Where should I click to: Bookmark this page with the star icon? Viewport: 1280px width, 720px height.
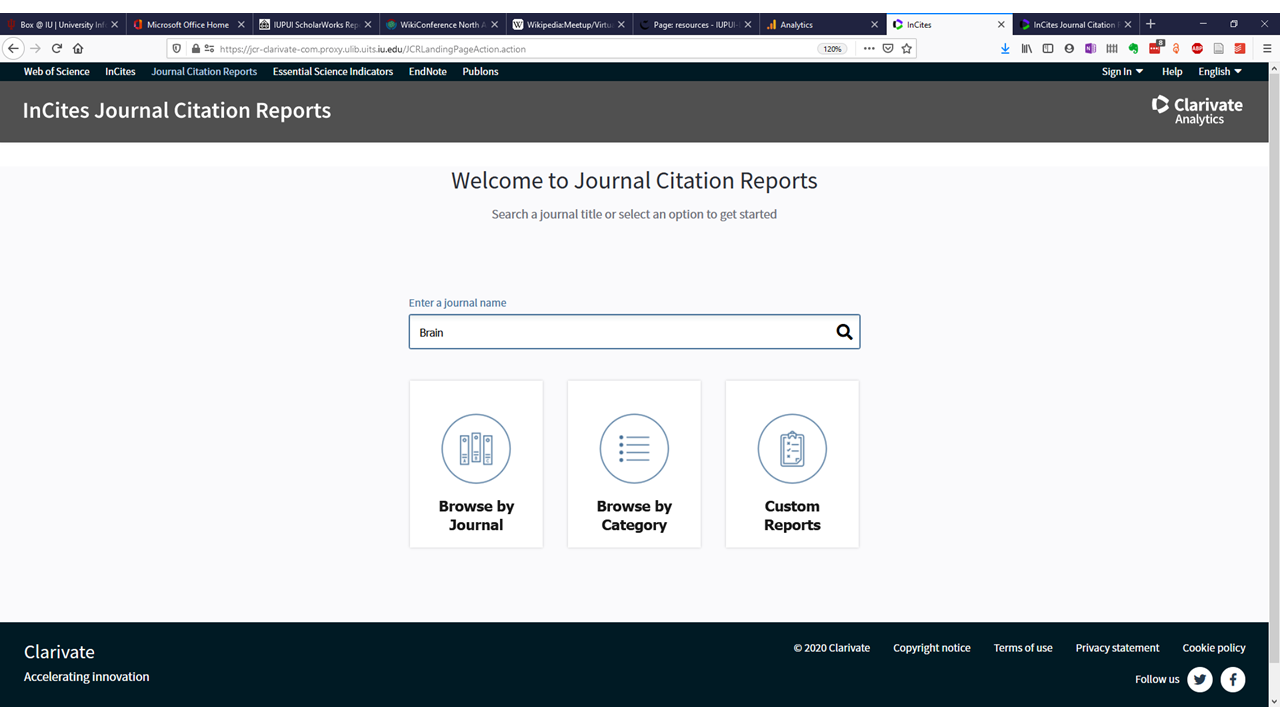coord(907,48)
